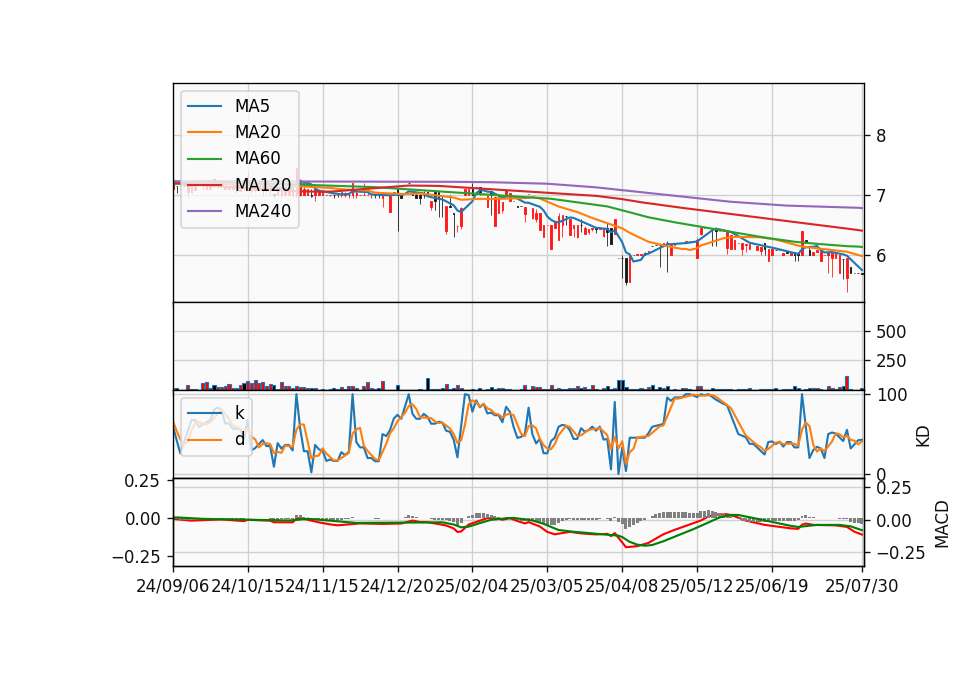Click the 25/02/04 date tick label

point(472,586)
